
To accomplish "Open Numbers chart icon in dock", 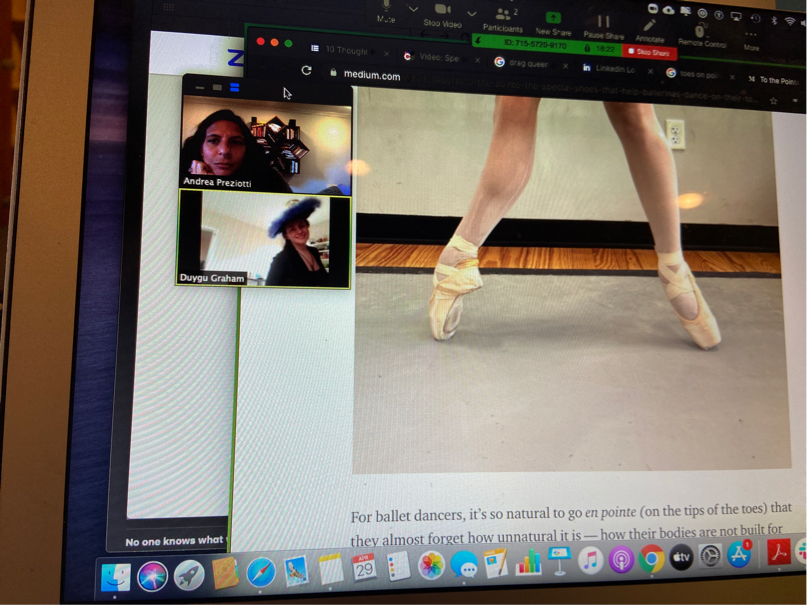I will 528,562.
